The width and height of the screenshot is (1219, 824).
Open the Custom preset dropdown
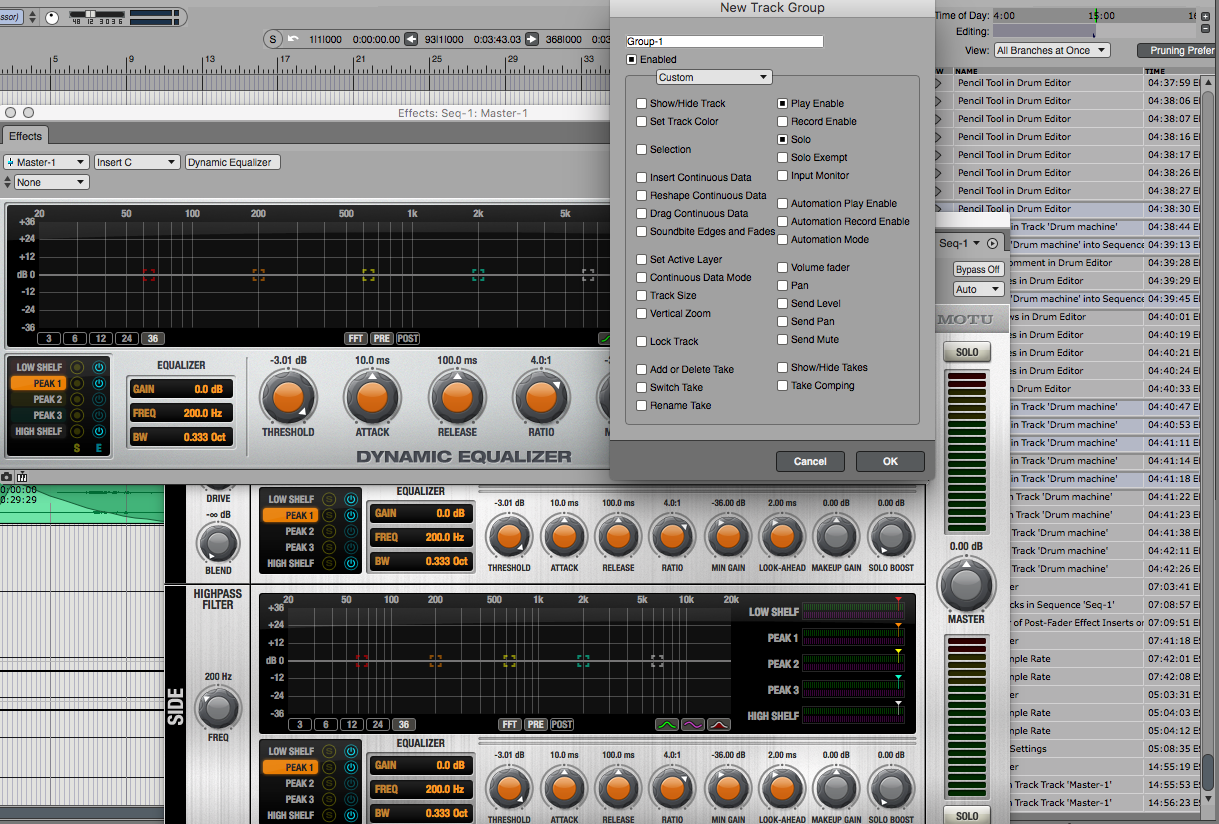click(x=713, y=77)
